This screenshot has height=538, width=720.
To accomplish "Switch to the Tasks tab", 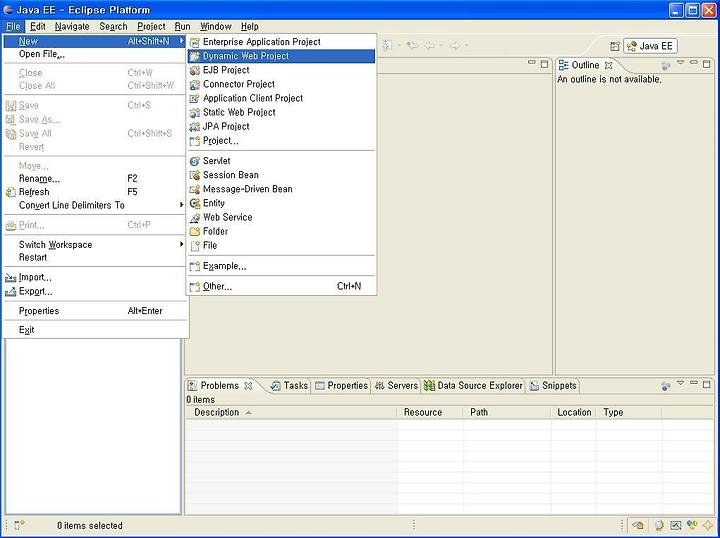I will pos(289,386).
